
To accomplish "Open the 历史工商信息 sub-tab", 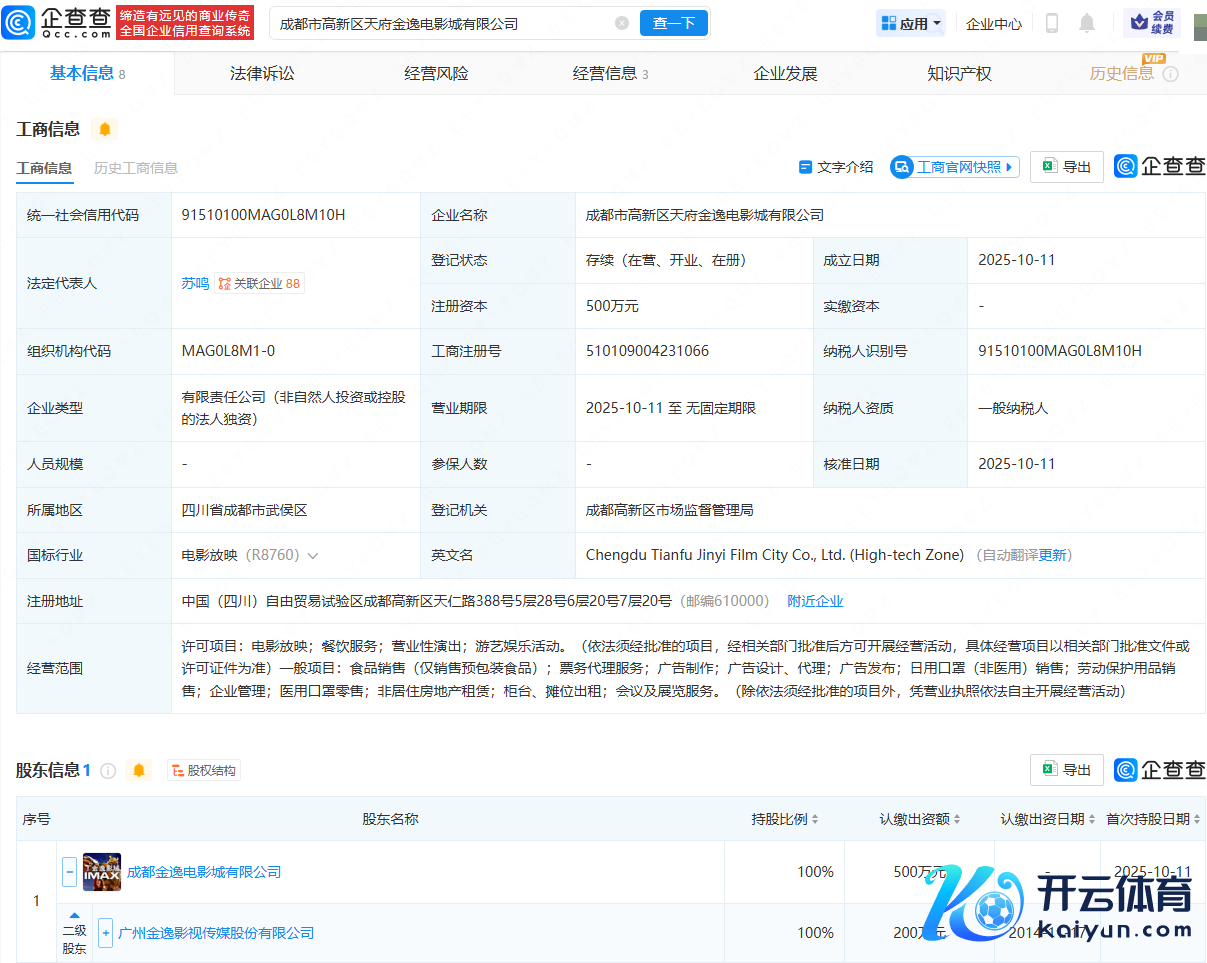I will (x=136, y=168).
